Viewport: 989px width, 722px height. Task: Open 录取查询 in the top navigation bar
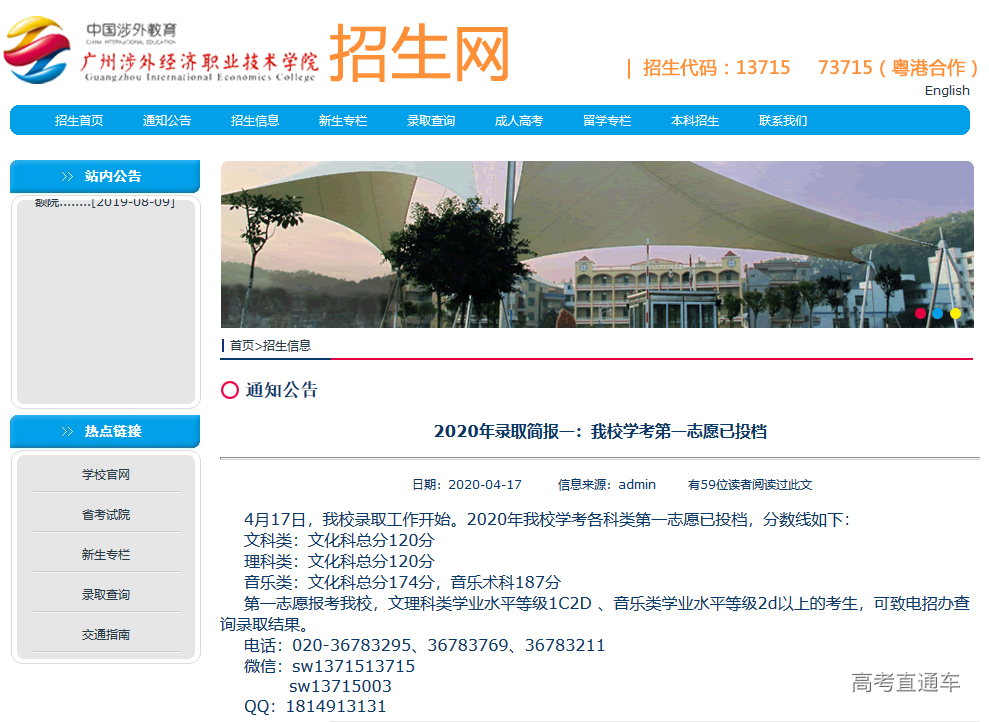[431, 121]
